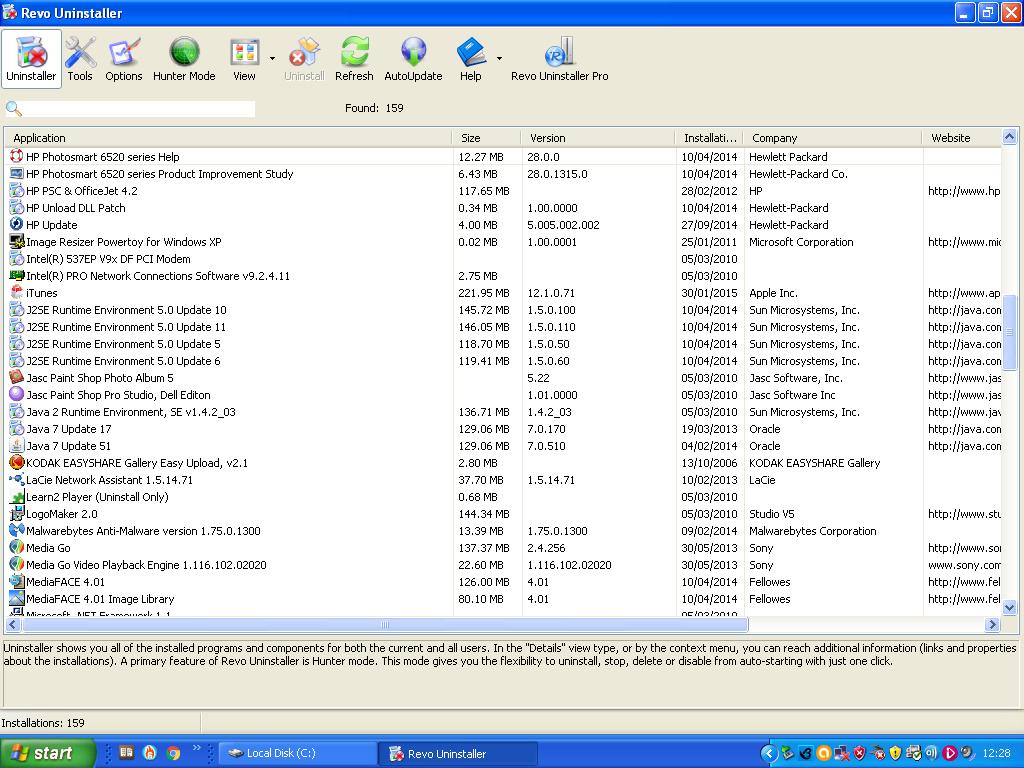Click the Revo Uninstaller taskbar button
The image size is (1024, 768).
point(458,753)
